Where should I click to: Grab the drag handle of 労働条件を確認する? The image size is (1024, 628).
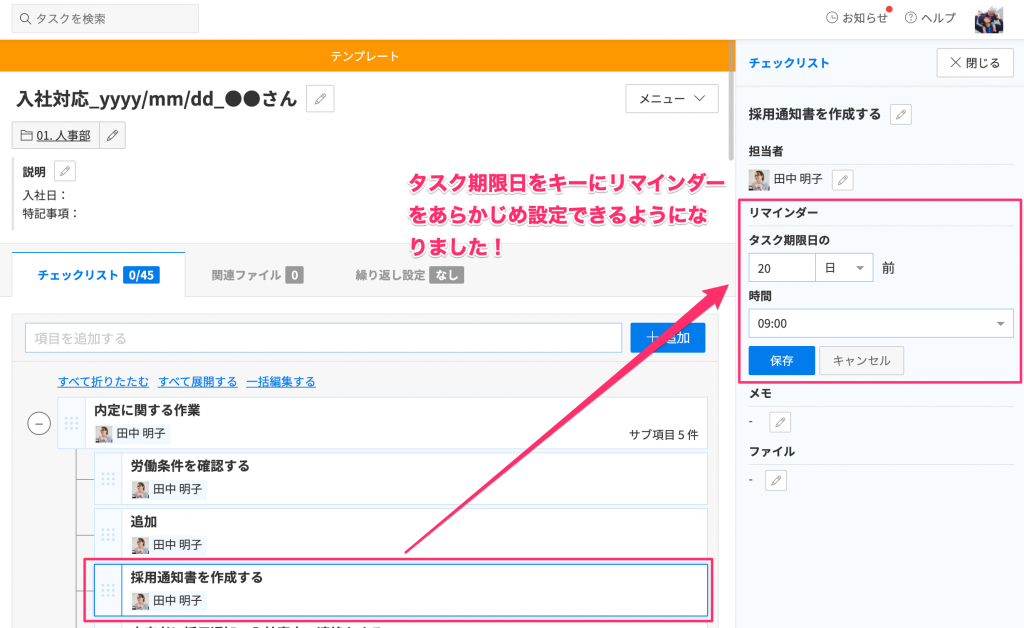click(x=108, y=479)
